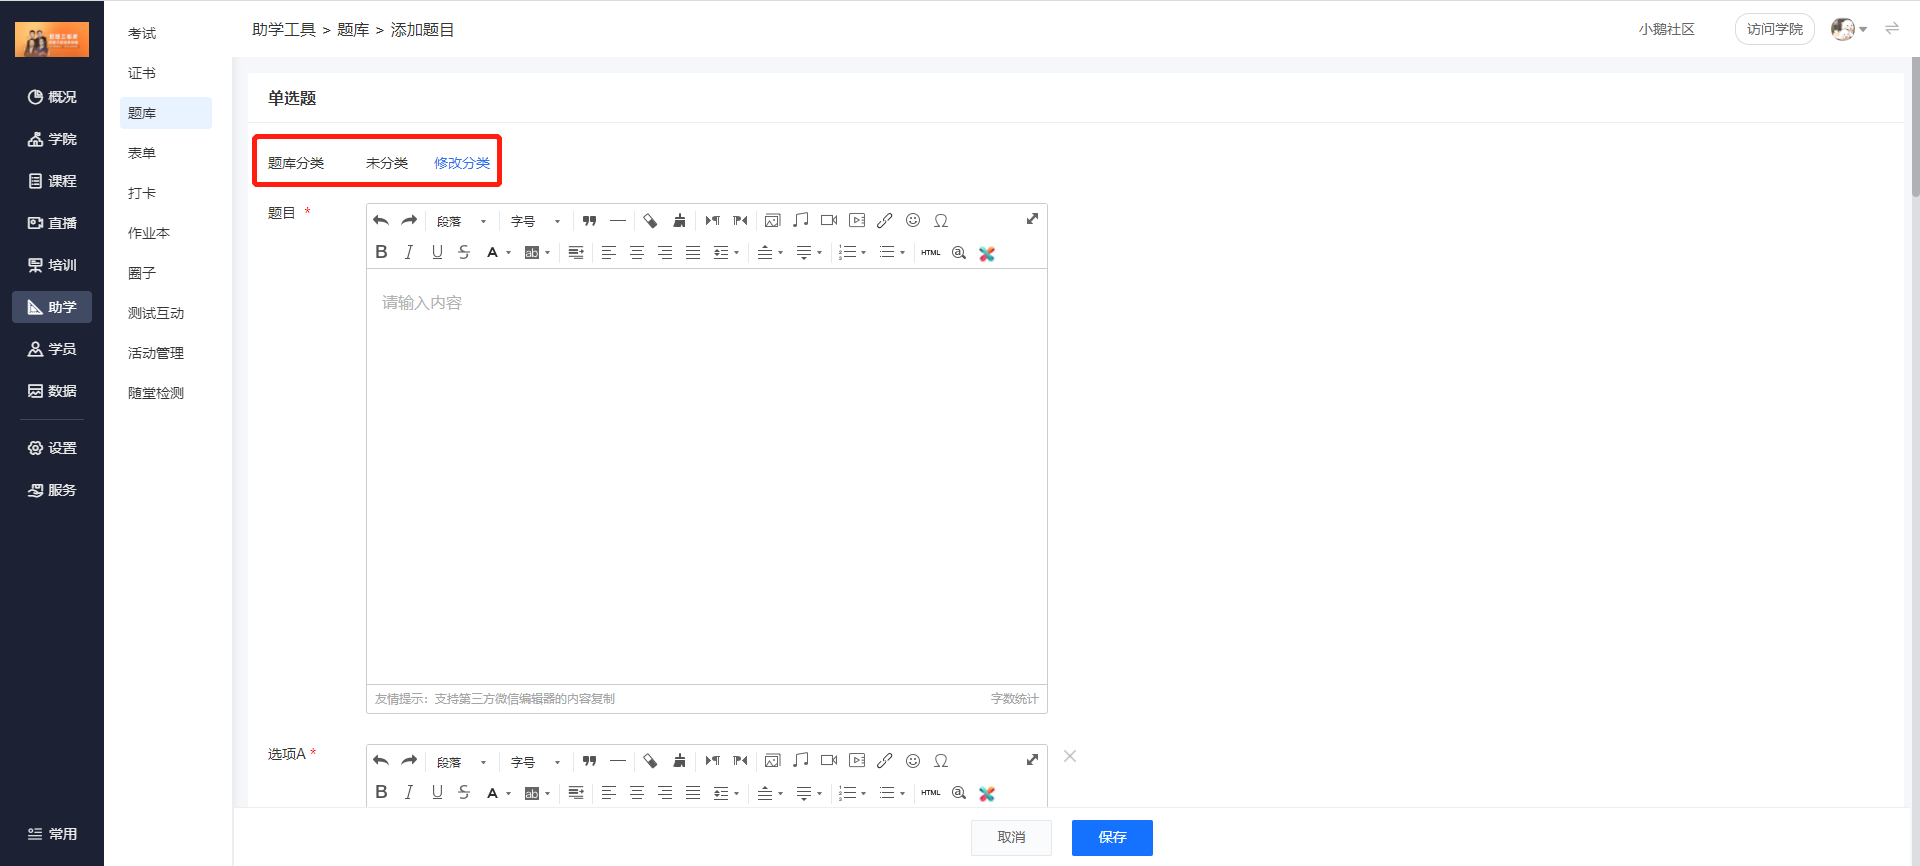1920x866 pixels.
Task: Expand the 题目 editor to fullscreen
Action: [1032, 219]
